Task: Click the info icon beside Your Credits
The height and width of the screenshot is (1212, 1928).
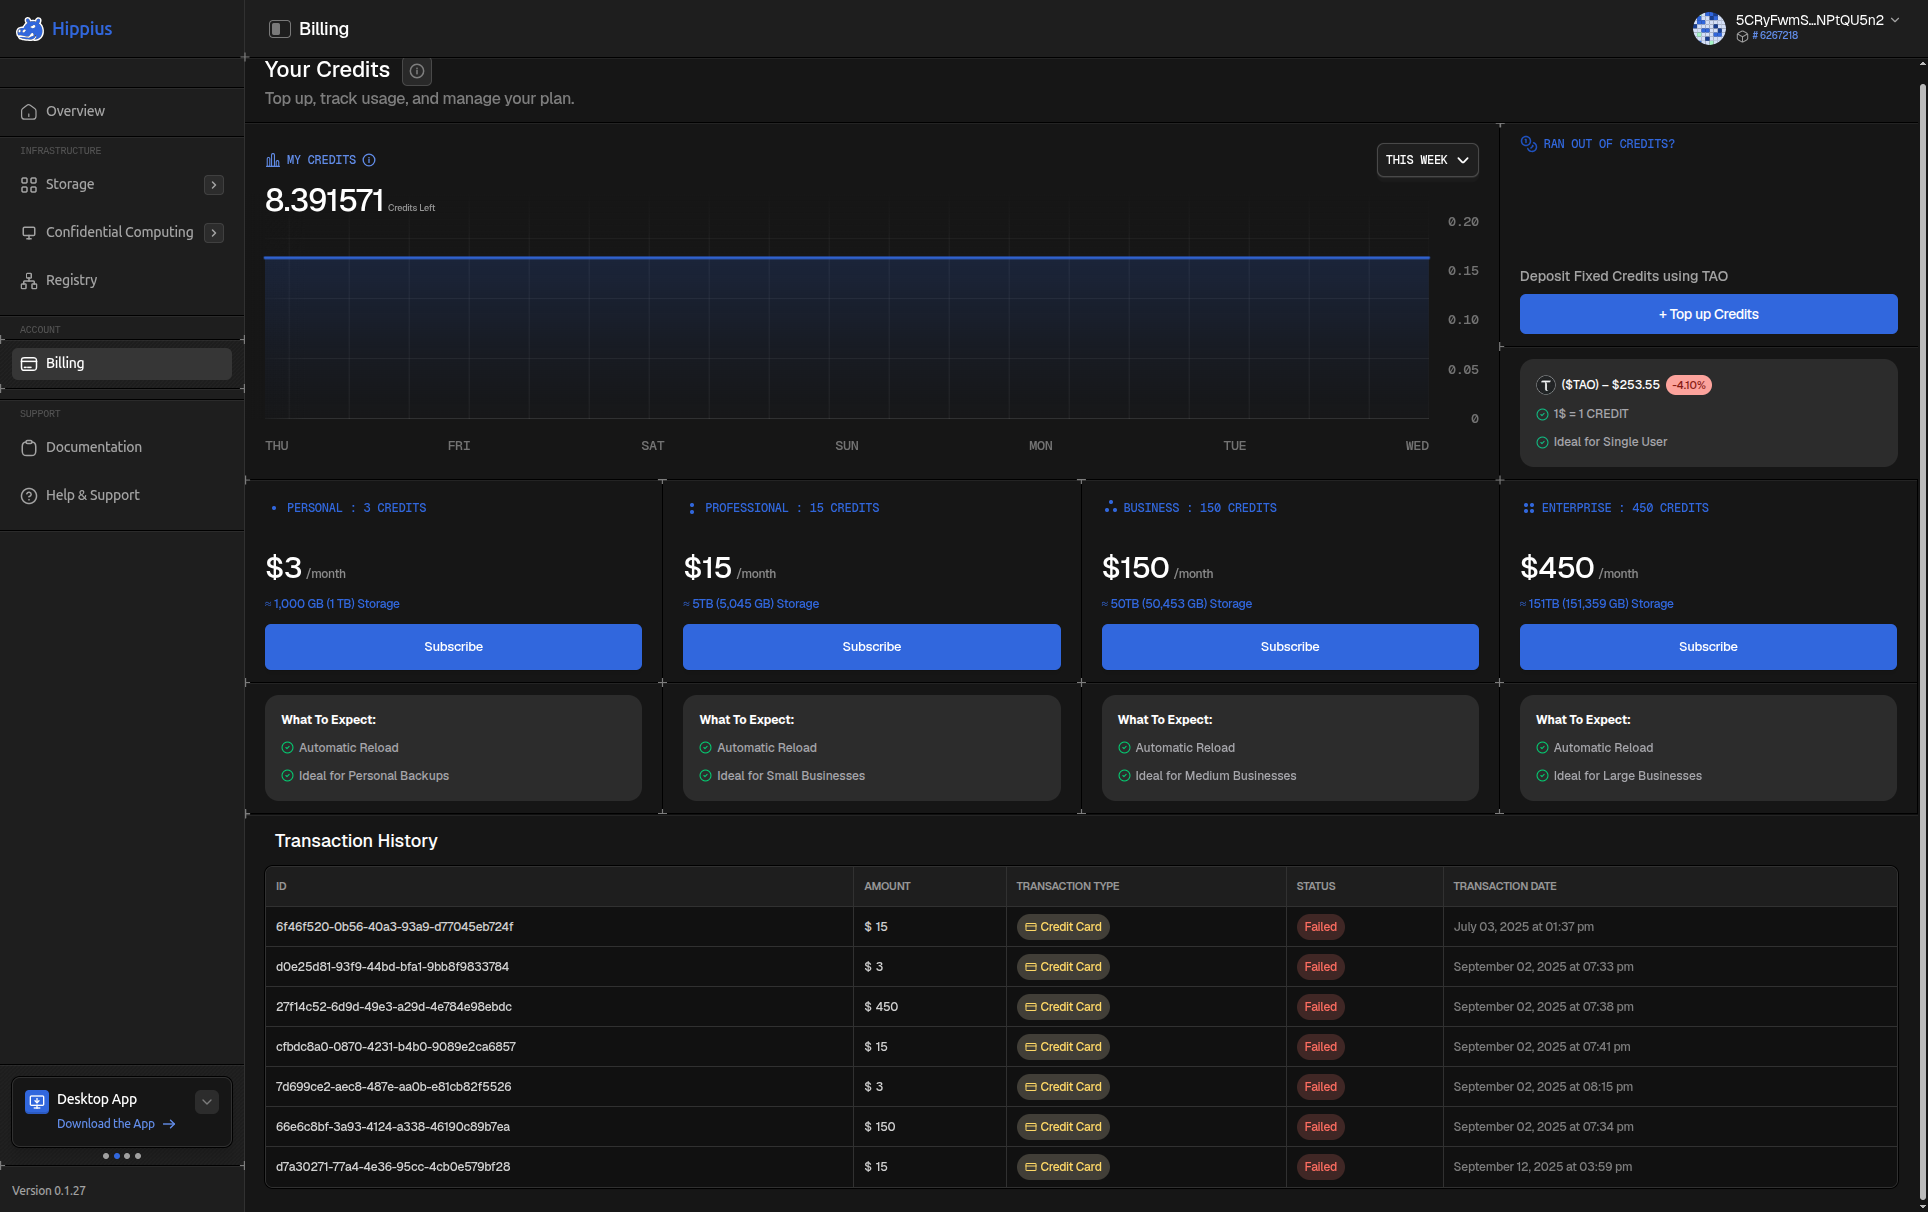Action: coord(417,71)
